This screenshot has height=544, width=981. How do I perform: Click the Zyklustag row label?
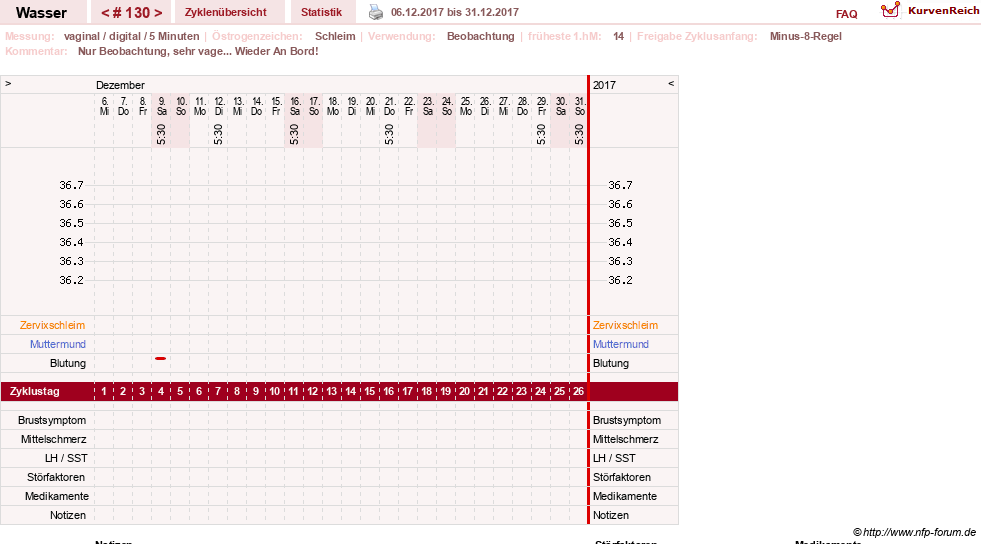coord(35,391)
